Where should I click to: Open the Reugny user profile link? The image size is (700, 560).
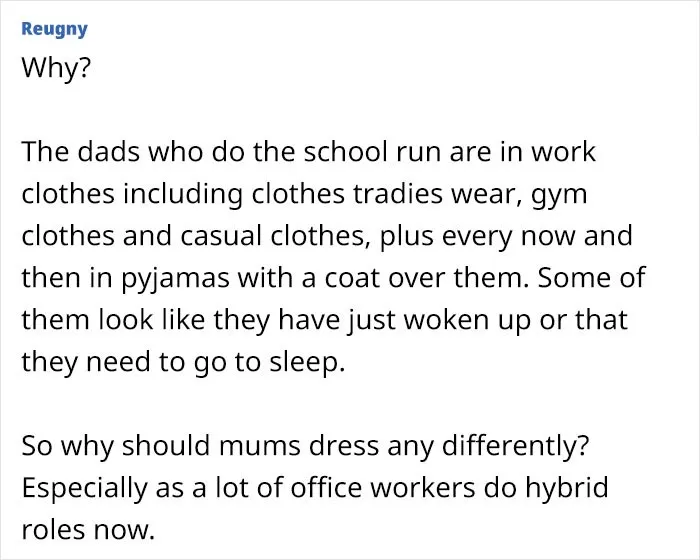[x=54, y=29]
